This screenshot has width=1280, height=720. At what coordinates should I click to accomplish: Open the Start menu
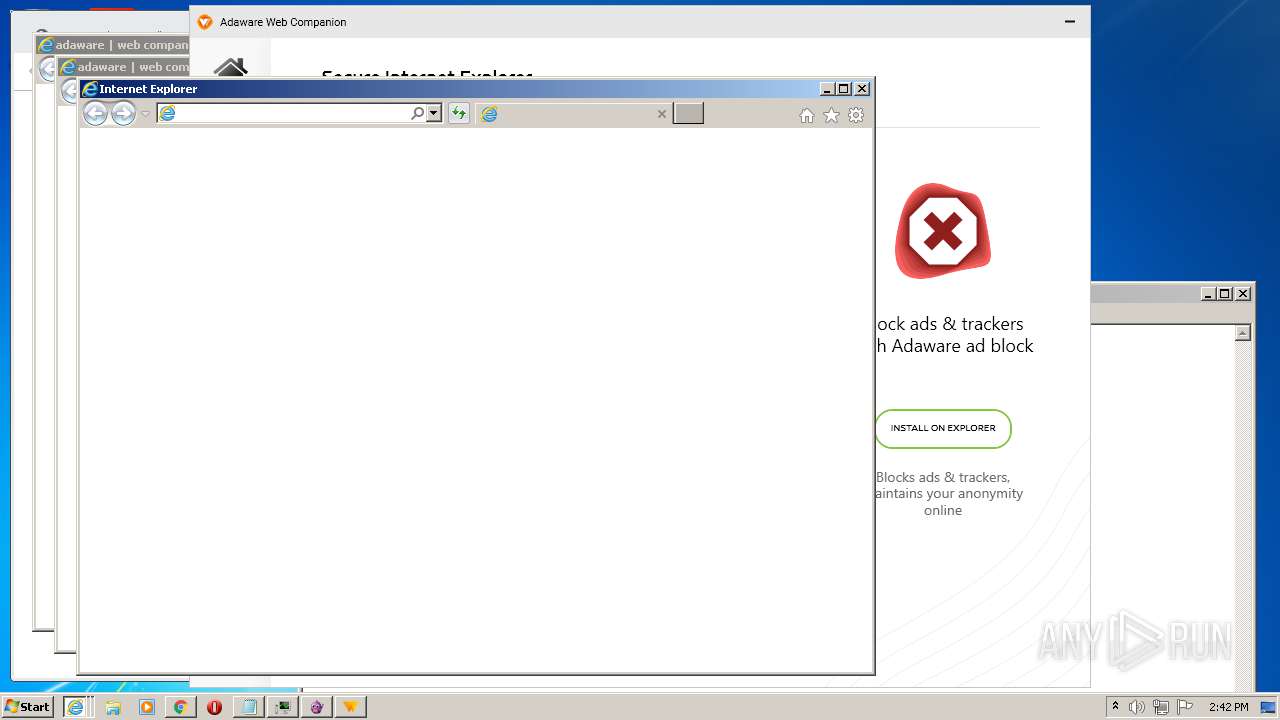tap(27, 707)
